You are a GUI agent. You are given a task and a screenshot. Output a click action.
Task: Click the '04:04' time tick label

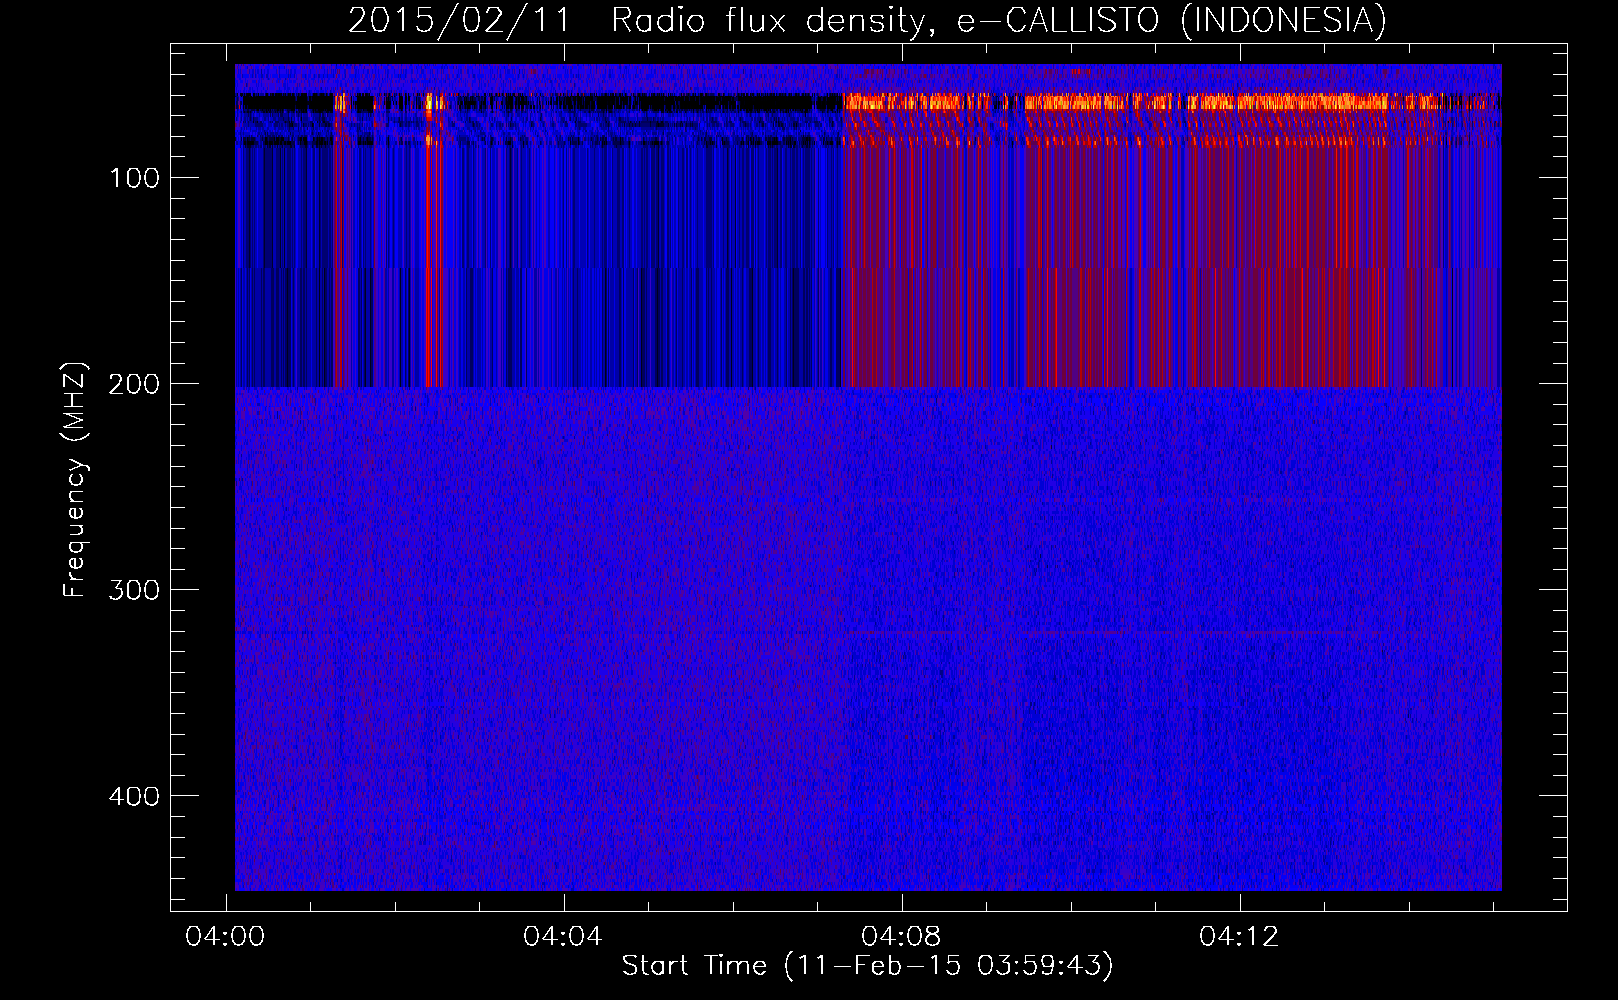click(563, 937)
